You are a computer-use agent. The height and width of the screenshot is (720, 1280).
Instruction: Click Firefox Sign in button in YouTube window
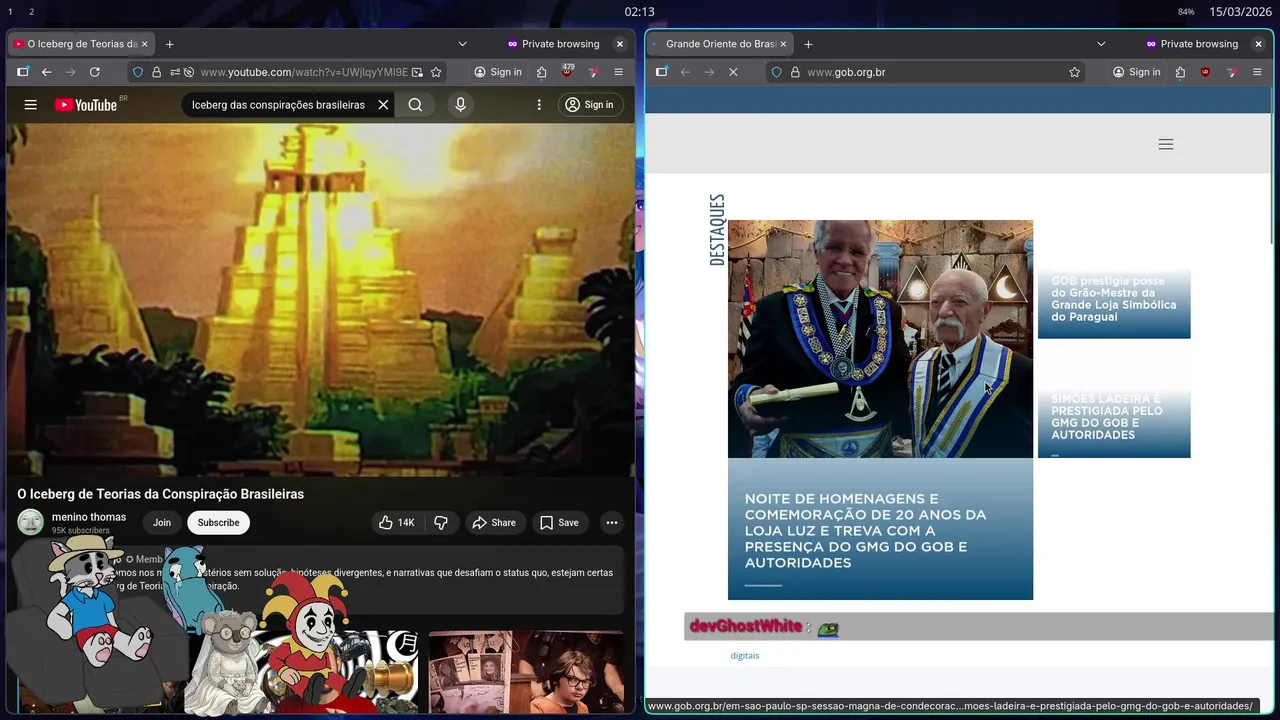pos(498,72)
